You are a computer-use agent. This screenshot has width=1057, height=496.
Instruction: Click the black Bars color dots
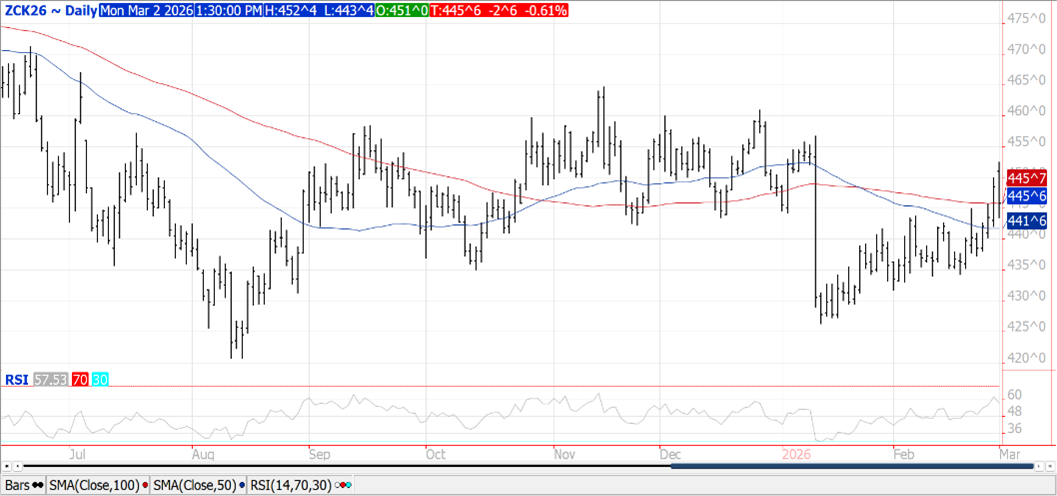tap(38, 486)
